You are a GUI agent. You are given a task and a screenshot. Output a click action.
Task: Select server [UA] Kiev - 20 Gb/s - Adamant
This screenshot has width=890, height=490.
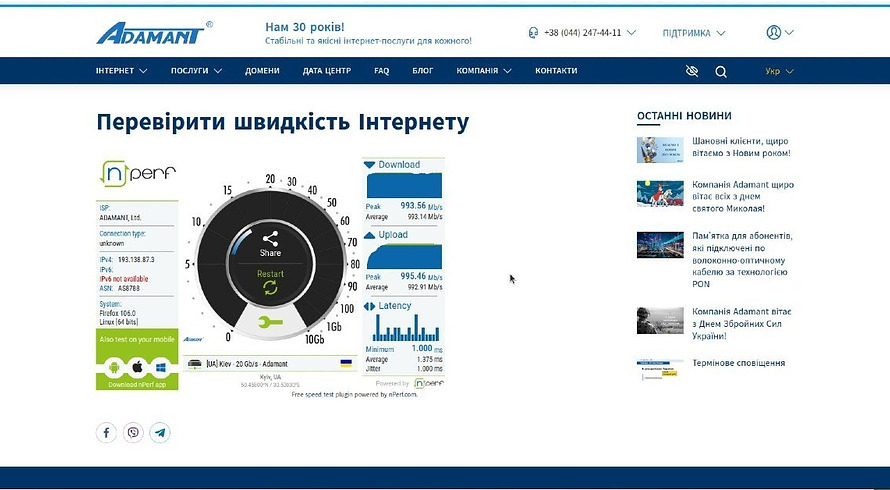(x=270, y=364)
